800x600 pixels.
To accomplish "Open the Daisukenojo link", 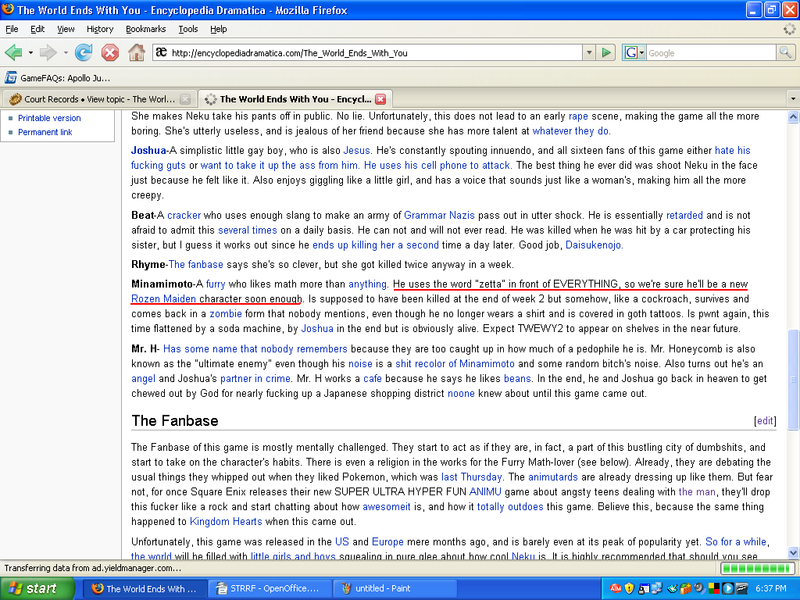I will click(593, 245).
